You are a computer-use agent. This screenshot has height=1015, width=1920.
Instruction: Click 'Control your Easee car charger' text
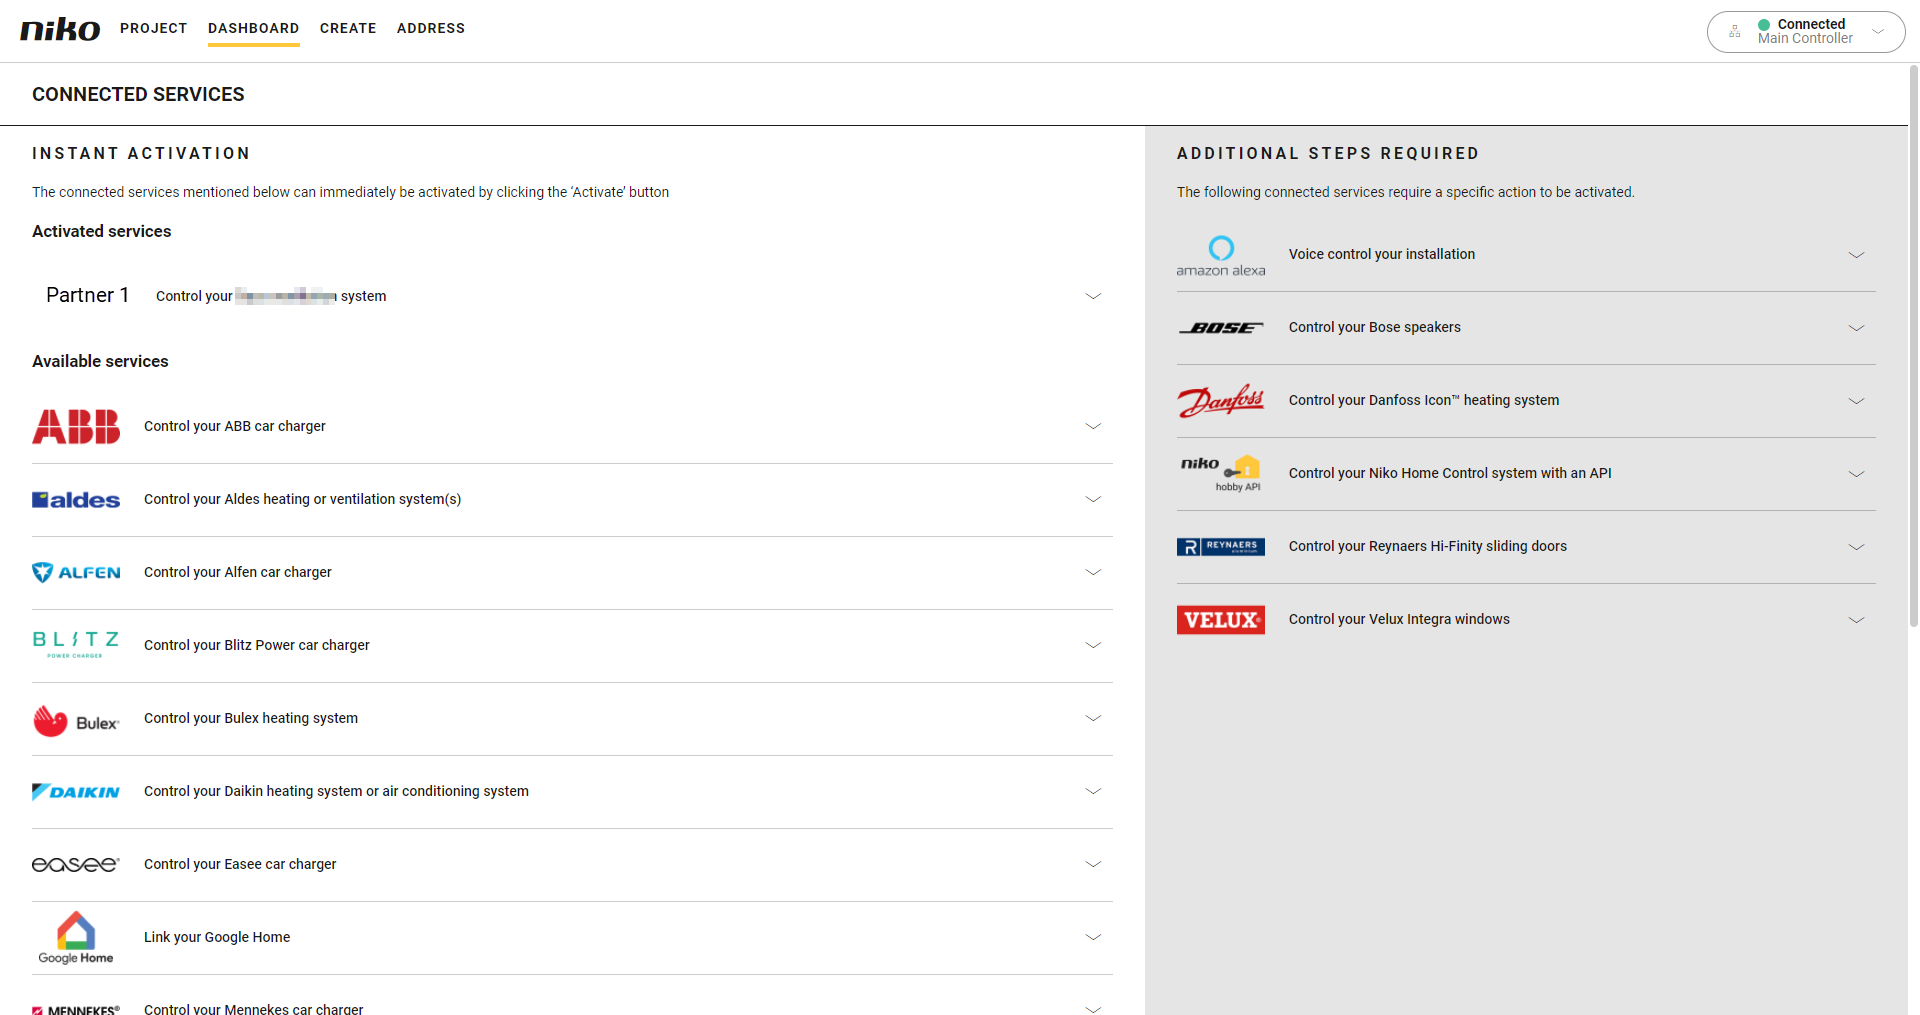point(240,864)
